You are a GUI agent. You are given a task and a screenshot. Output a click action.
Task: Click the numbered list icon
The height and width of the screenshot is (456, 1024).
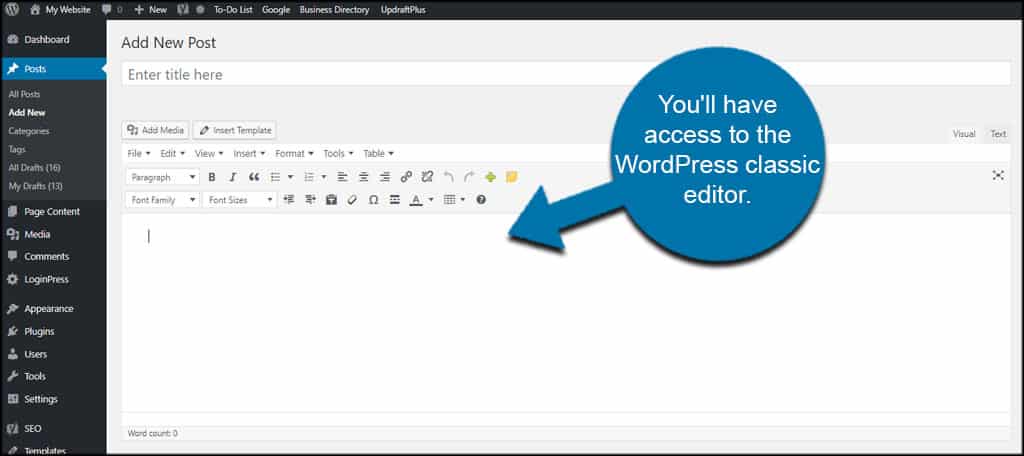(309, 177)
